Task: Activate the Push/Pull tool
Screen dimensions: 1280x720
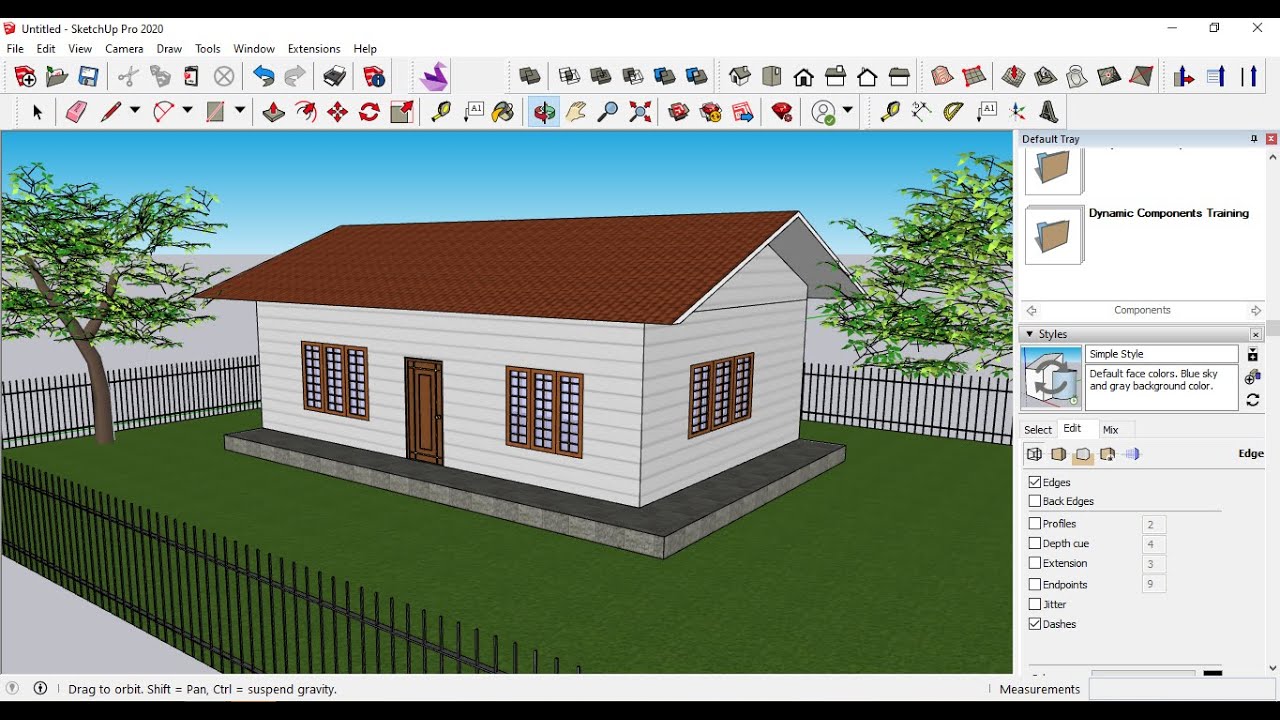Action: (273, 112)
